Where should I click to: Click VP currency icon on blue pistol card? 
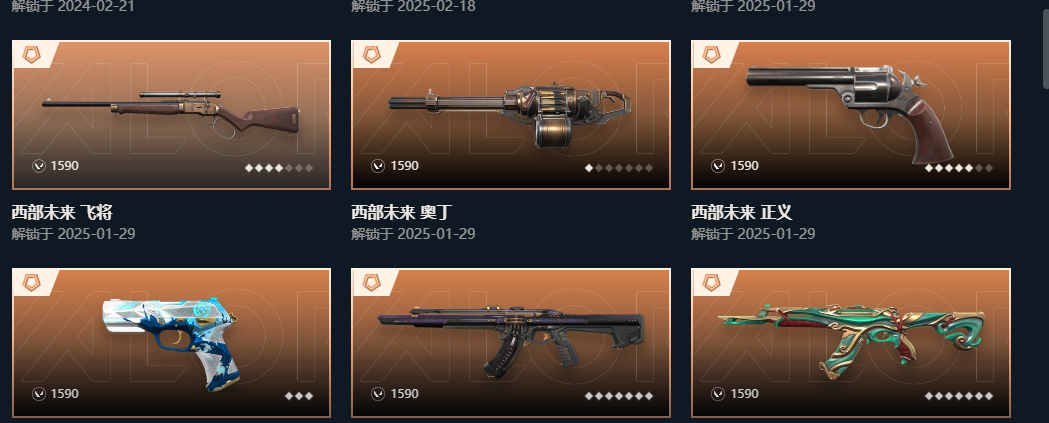coord(38,394)
